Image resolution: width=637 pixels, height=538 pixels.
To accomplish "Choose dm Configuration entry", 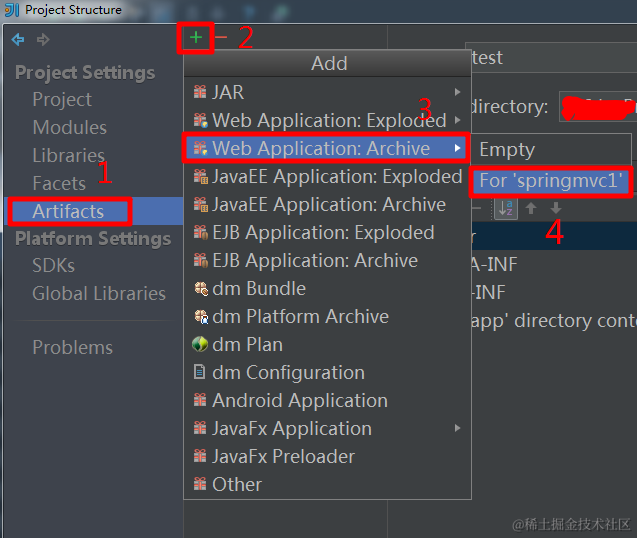I will pyautogui.click(x=327, y=372).
